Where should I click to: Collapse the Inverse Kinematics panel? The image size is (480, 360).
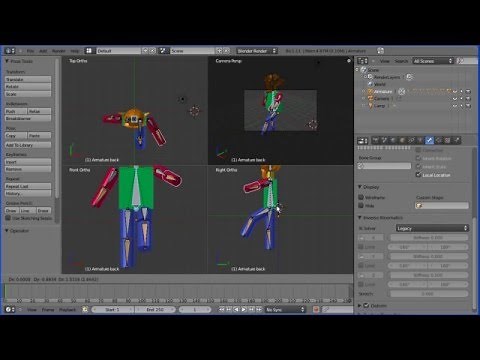coord(360,218)
